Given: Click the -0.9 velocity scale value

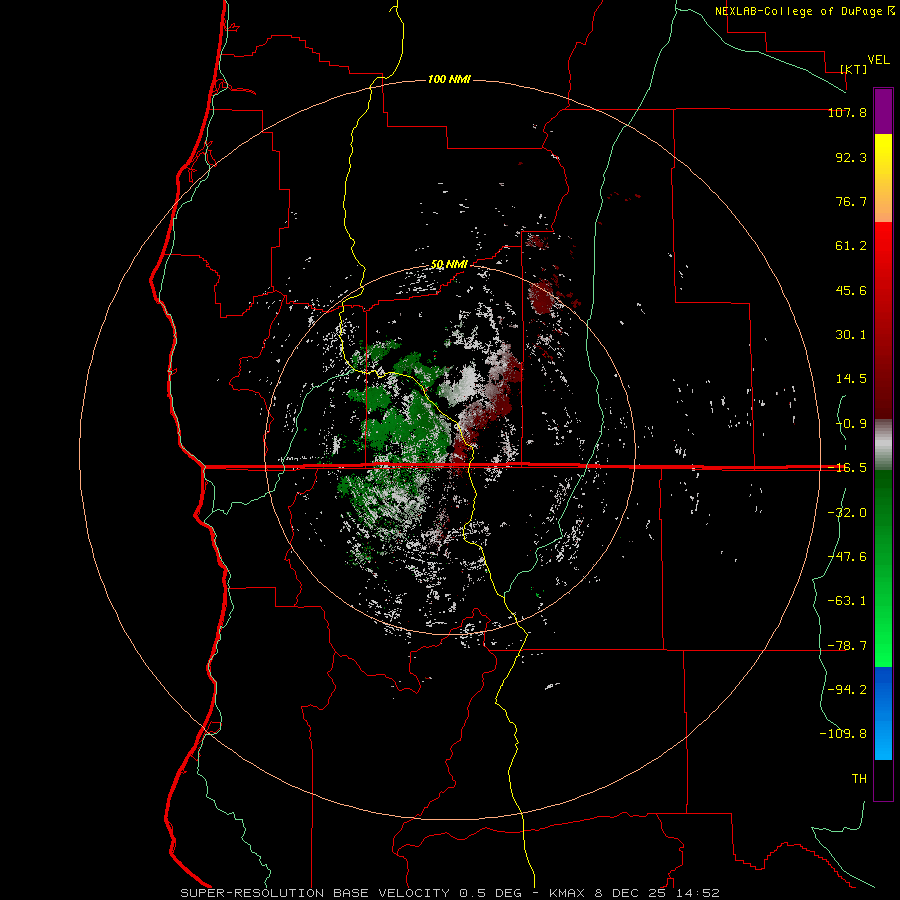Looking at the screenshot, I should 851,424.
